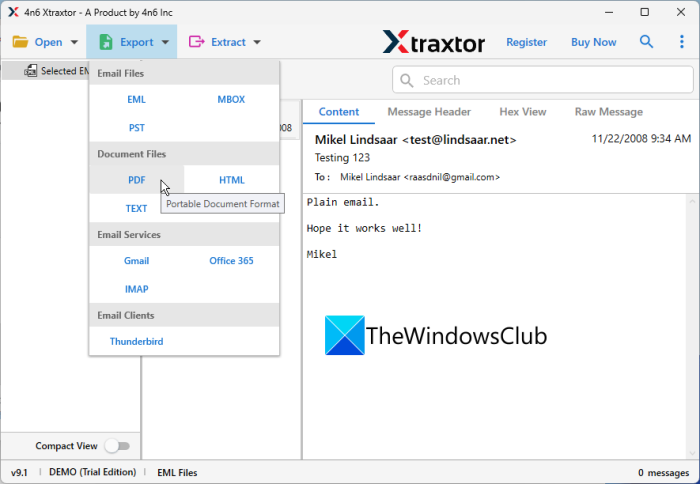
Task: Click body line 'Hope it works well!'
Action: coord(364,228)
